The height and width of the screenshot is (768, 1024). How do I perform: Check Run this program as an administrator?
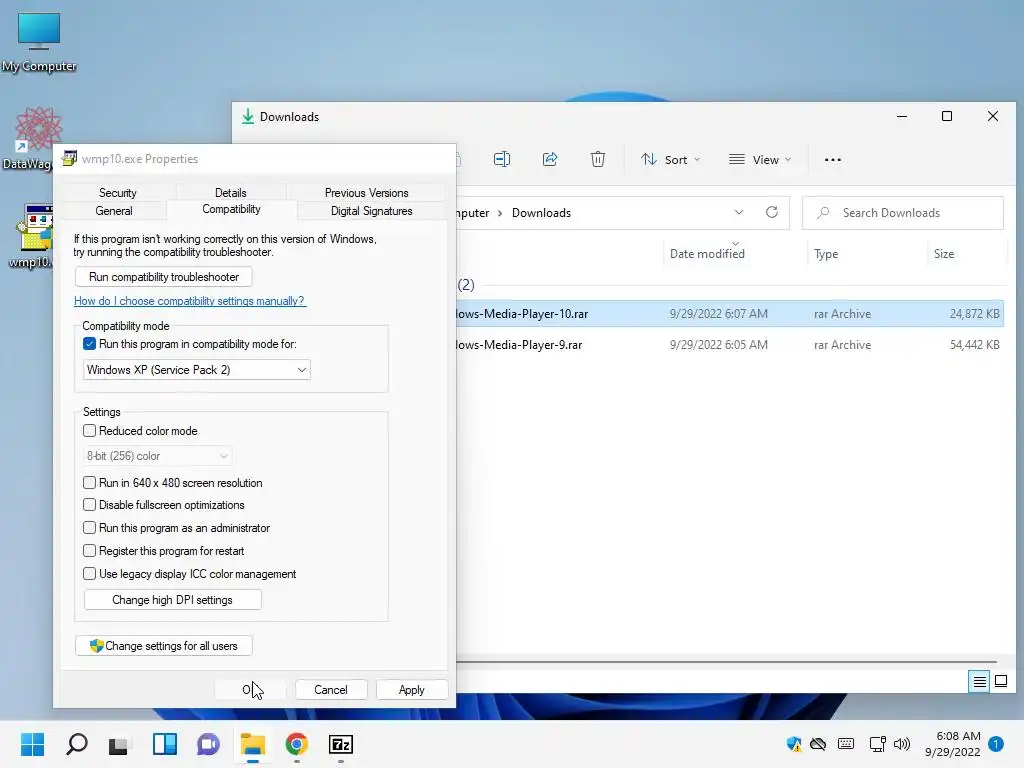[89, 528]
